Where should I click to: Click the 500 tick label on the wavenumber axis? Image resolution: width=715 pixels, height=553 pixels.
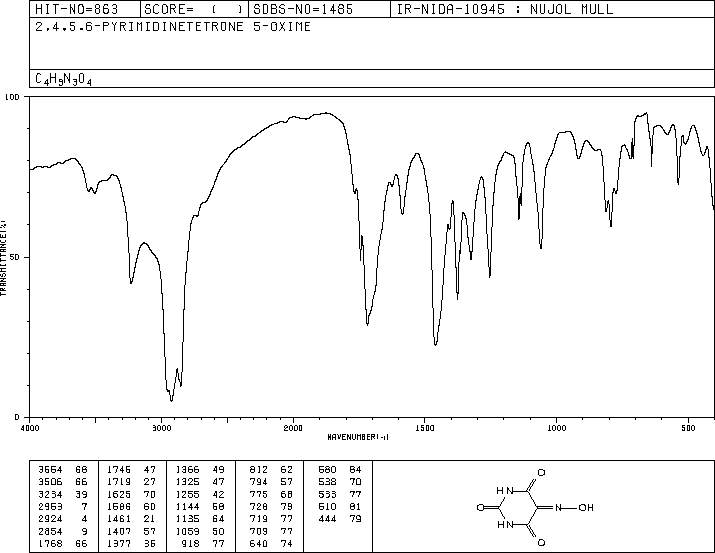(689, 428)
